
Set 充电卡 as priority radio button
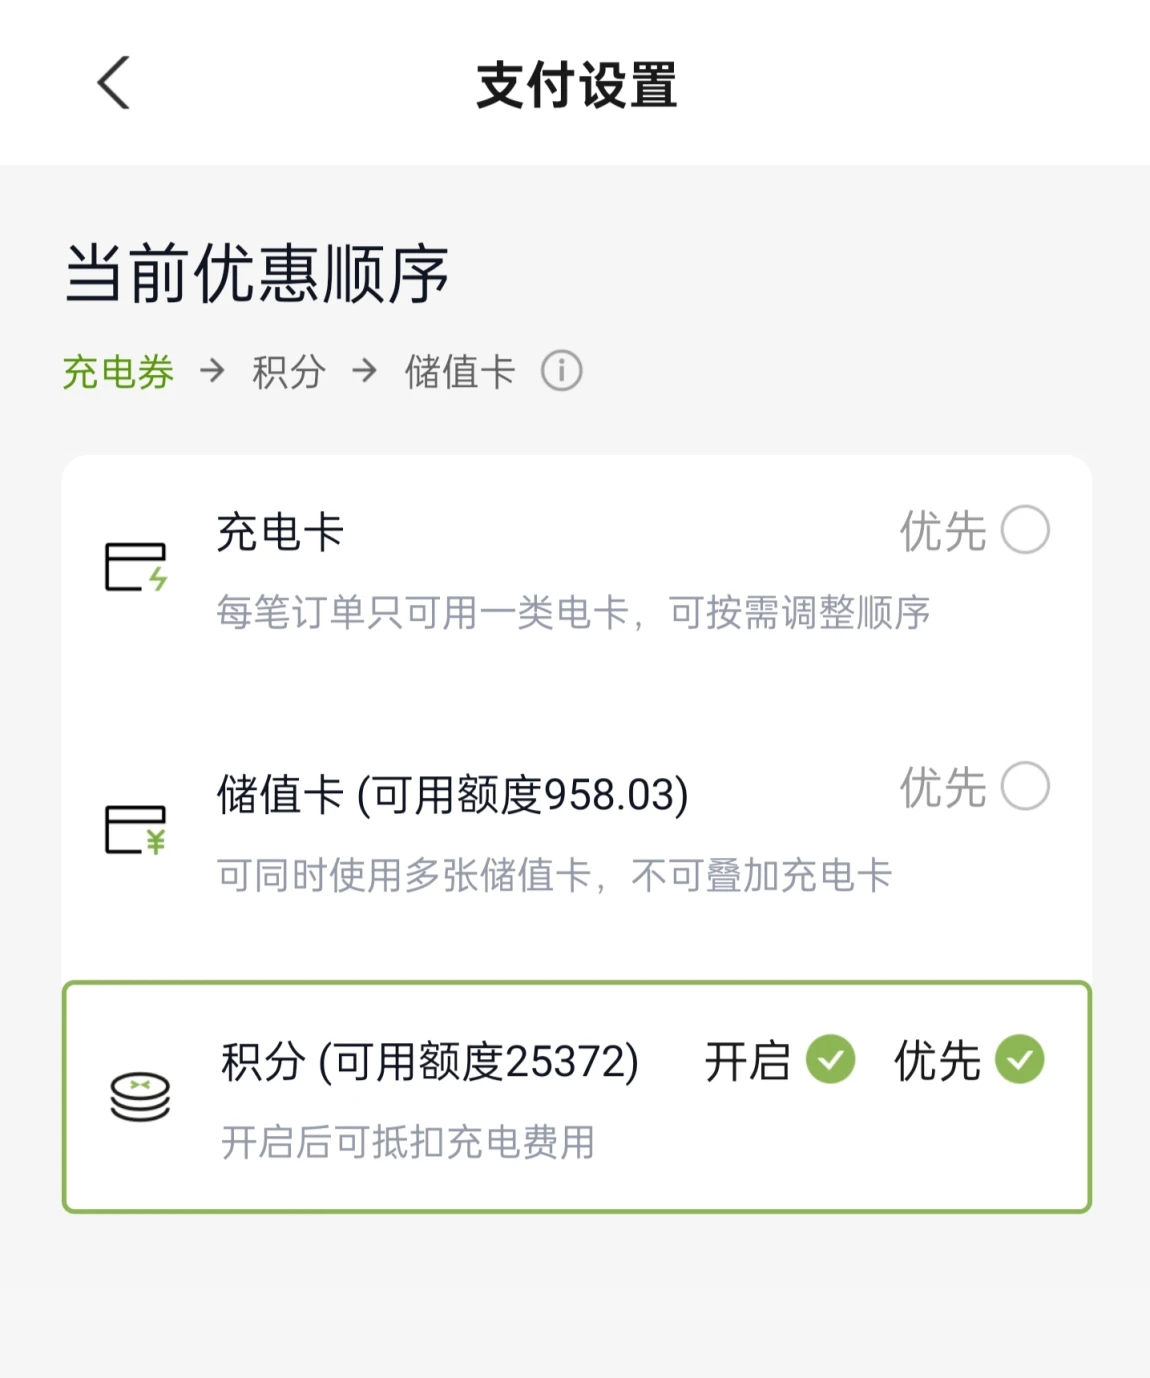[1025, 530]
